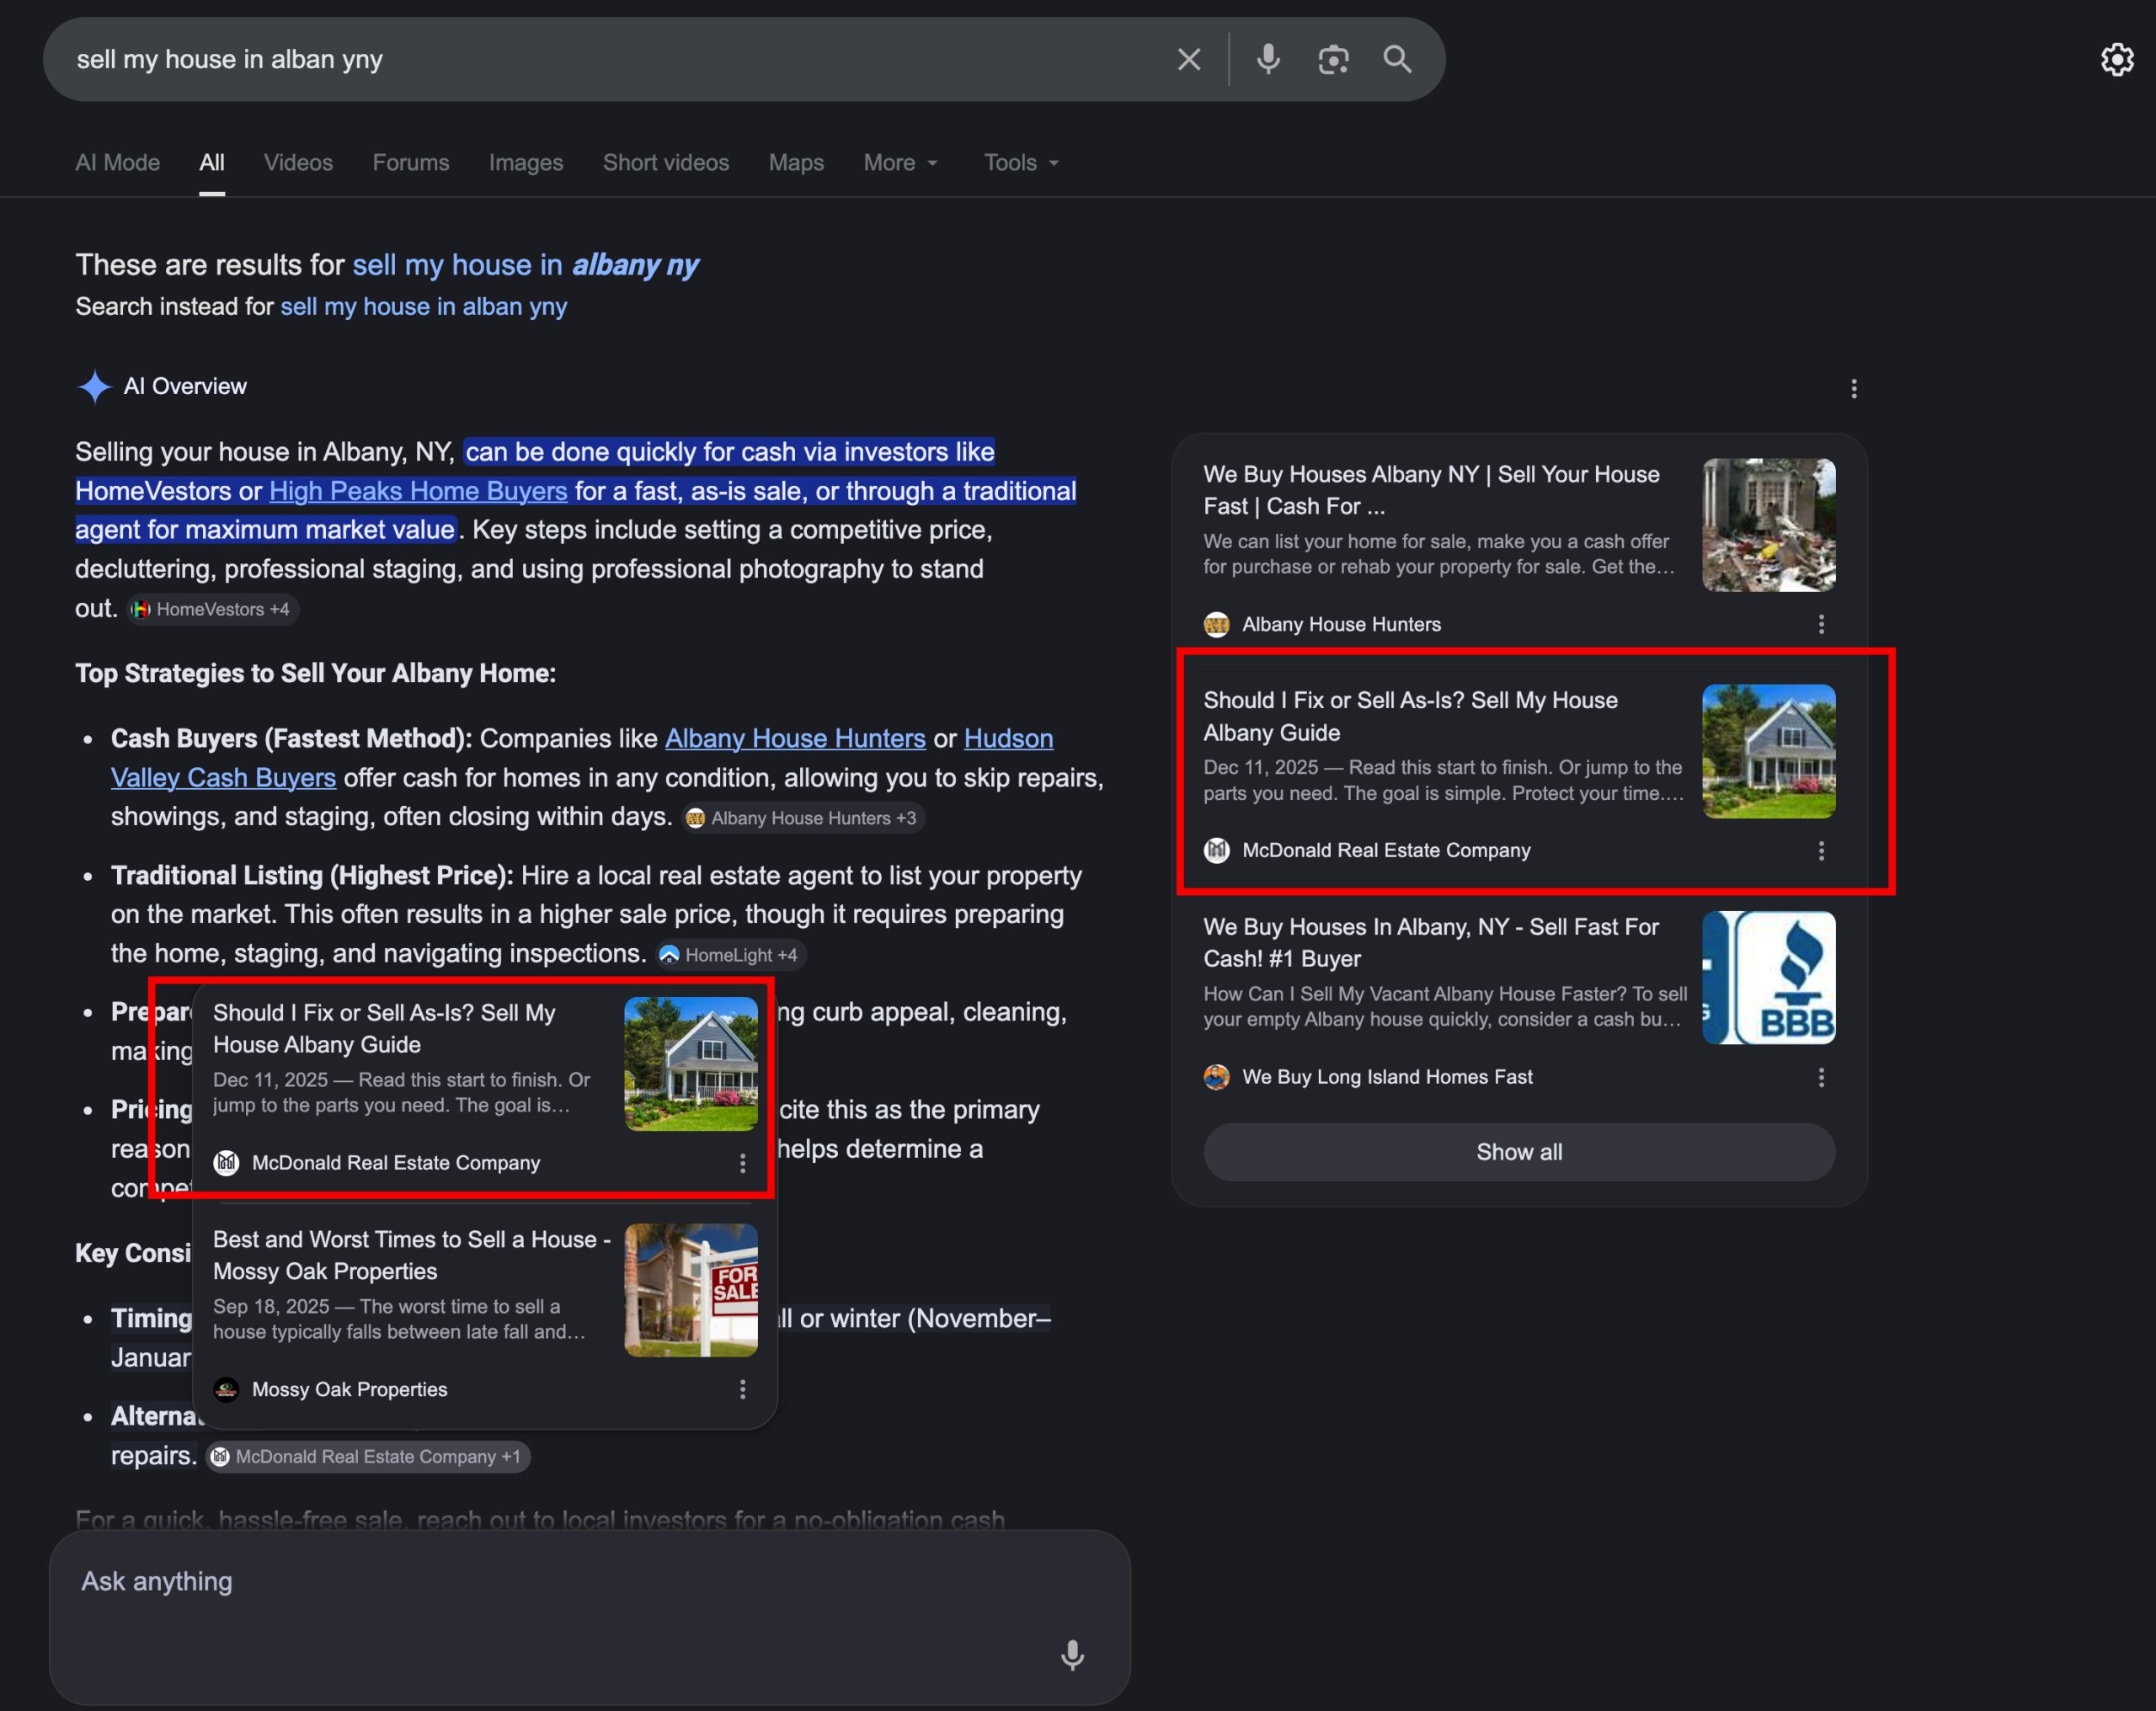This screenshot has width=2156, height=1711.
Task: Switch to AI Mode tab
Action: click(118, 163)
